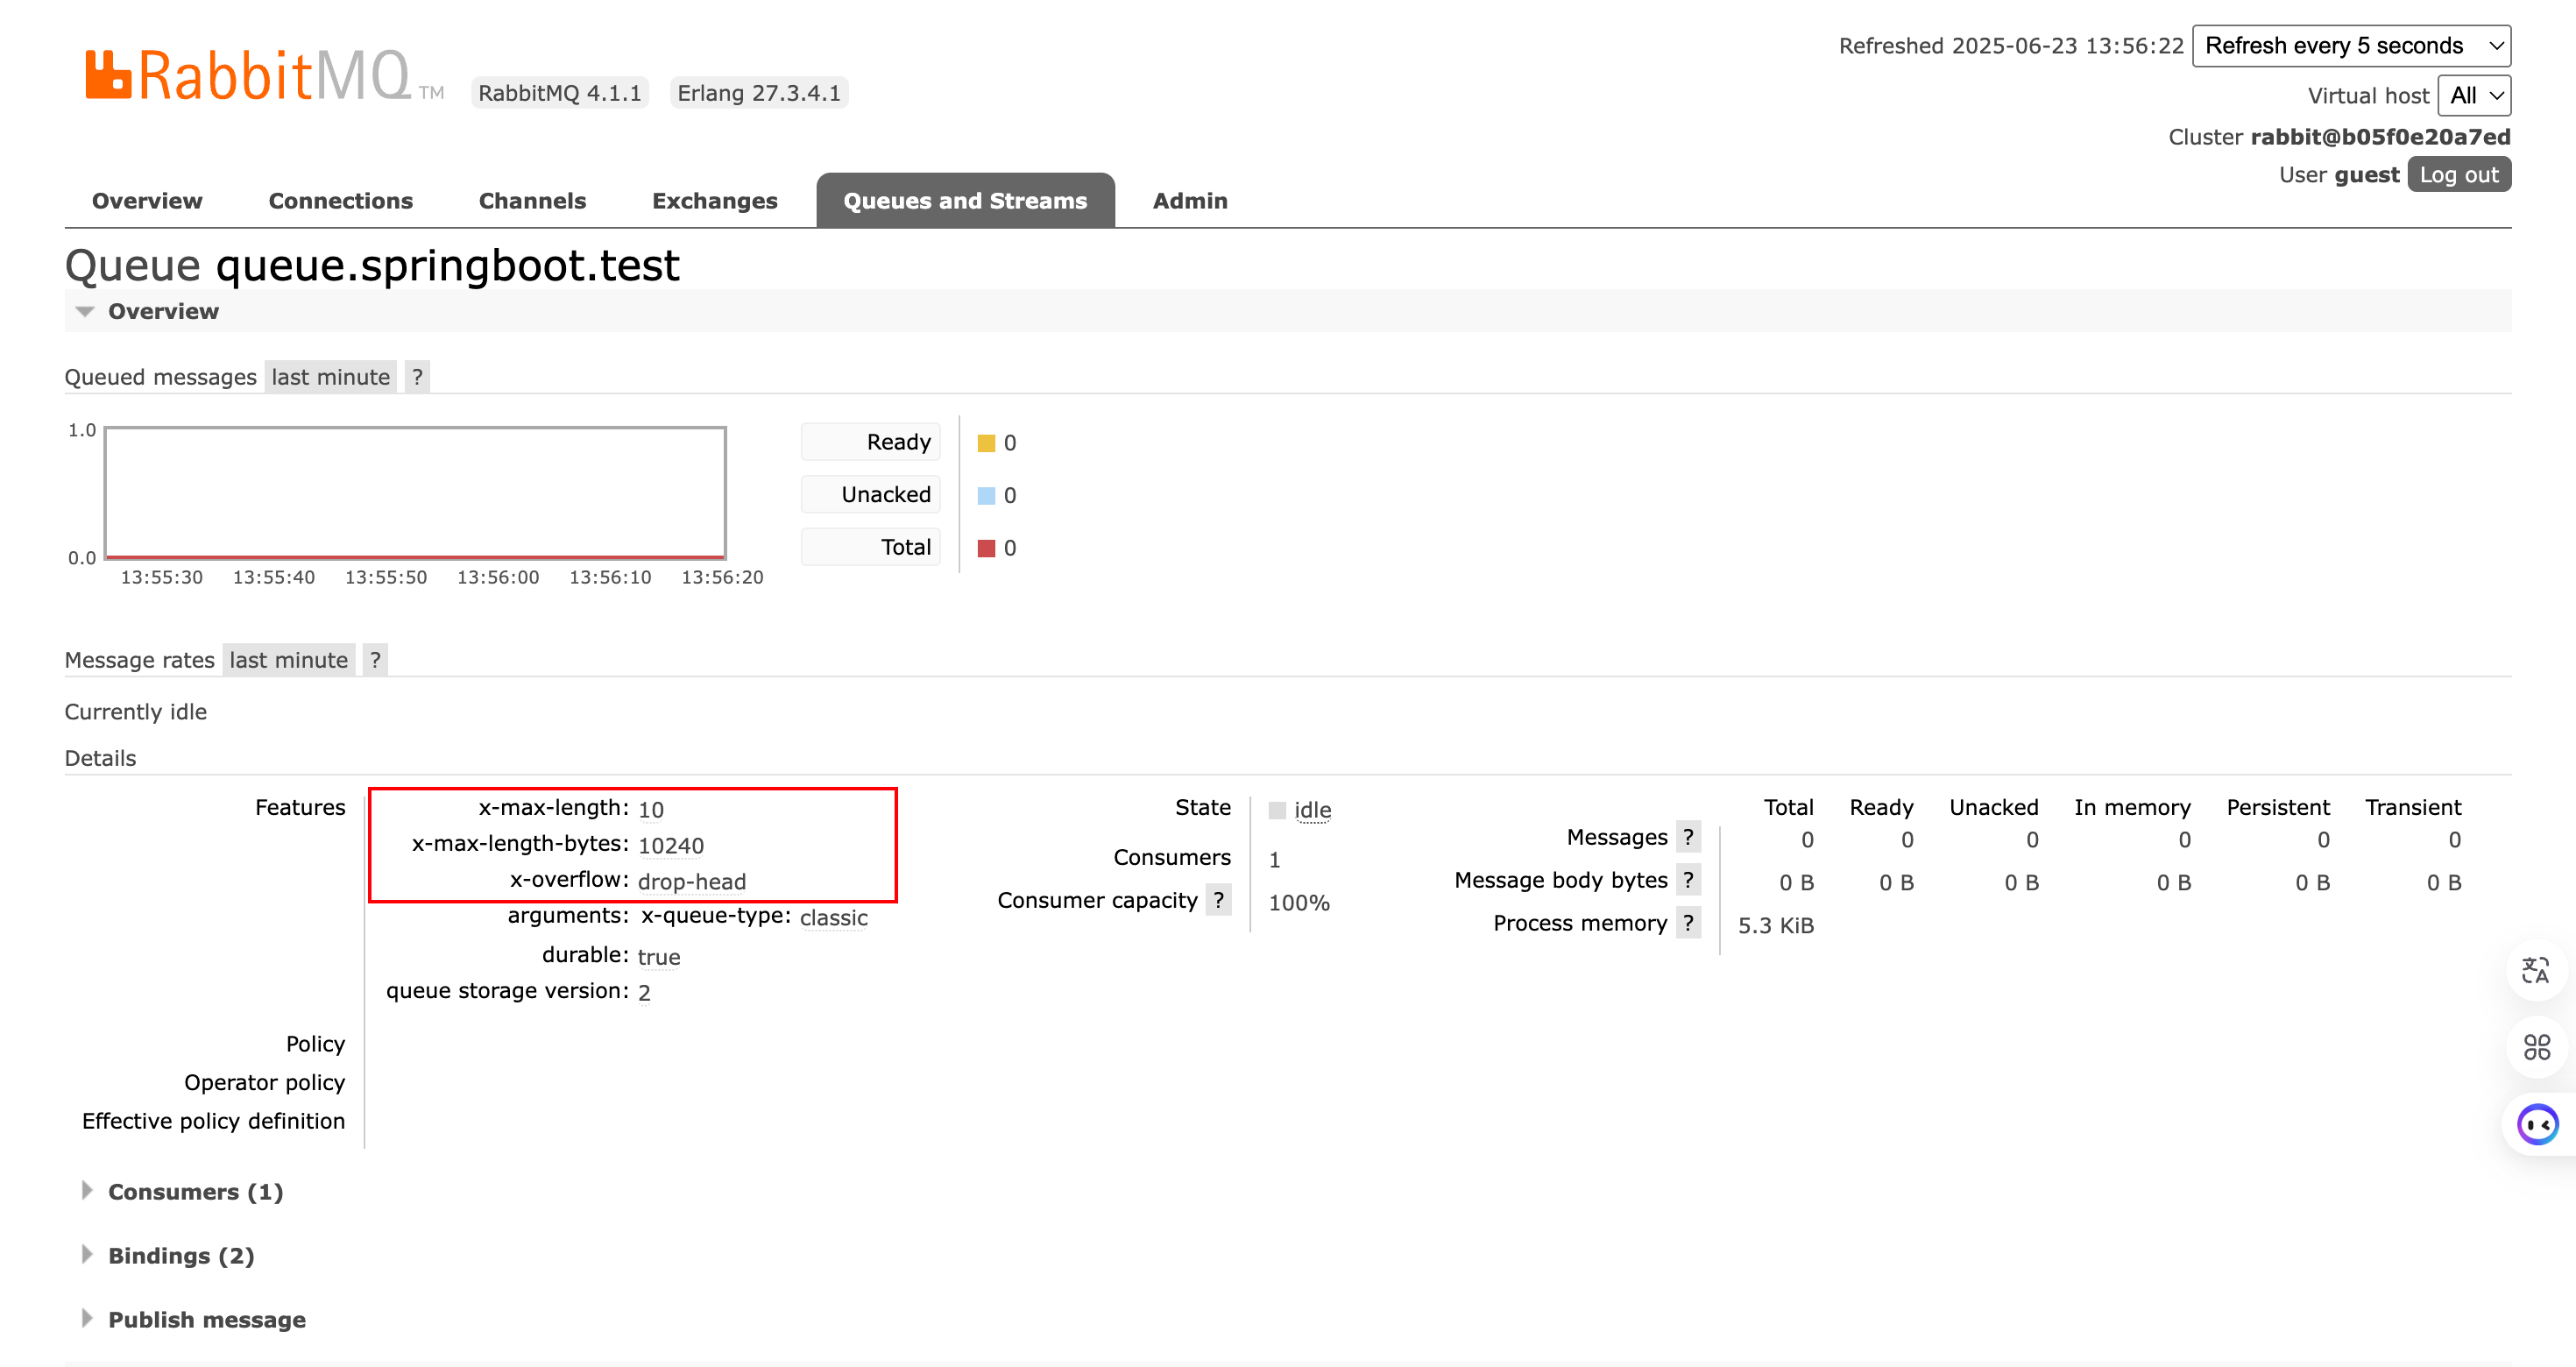Screen dimensions: 2576x1367
Task: Click the Refreshed 2025-06-23 13:56:22 timestamp
Action: 2011,46
